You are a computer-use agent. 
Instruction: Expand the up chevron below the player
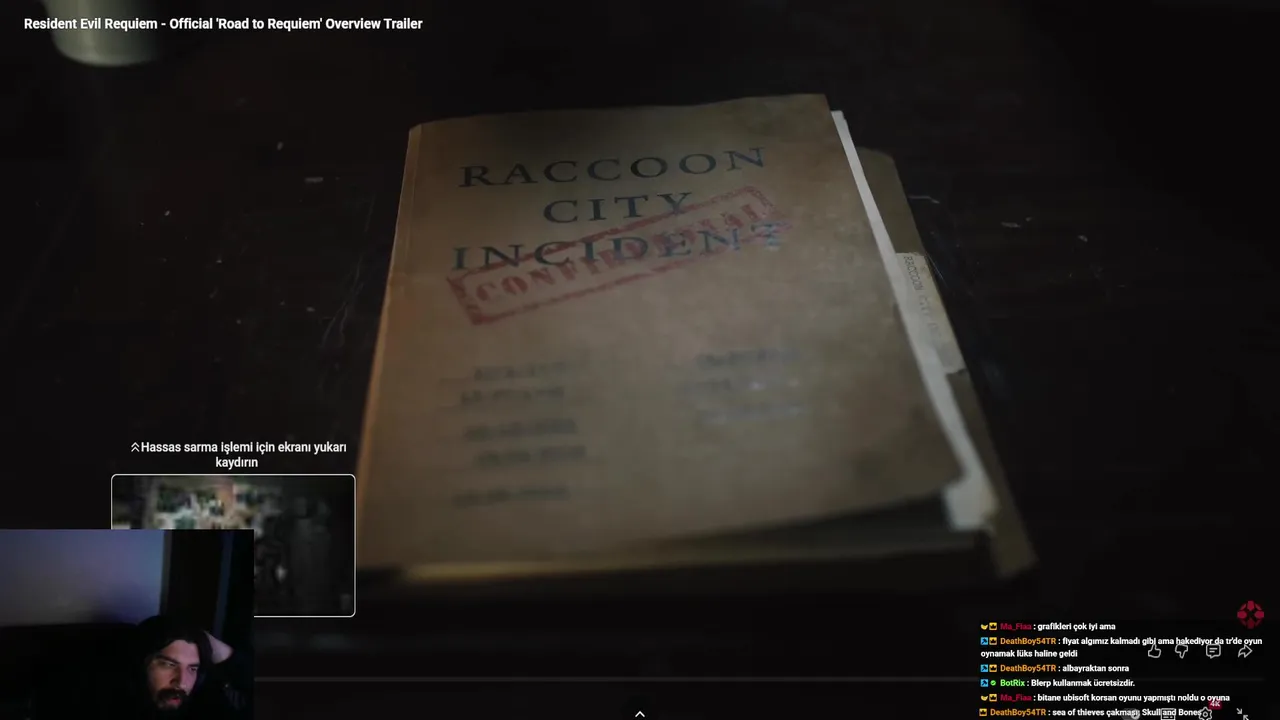click(x=640, y=713)
